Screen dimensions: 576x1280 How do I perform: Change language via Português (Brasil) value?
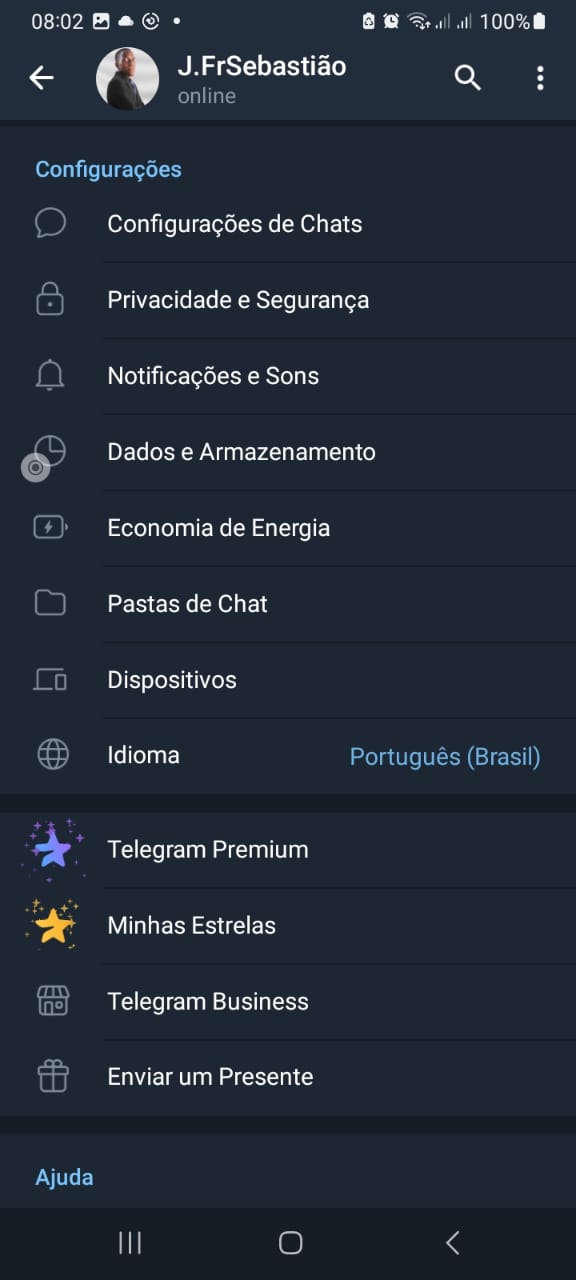(445, 756)
